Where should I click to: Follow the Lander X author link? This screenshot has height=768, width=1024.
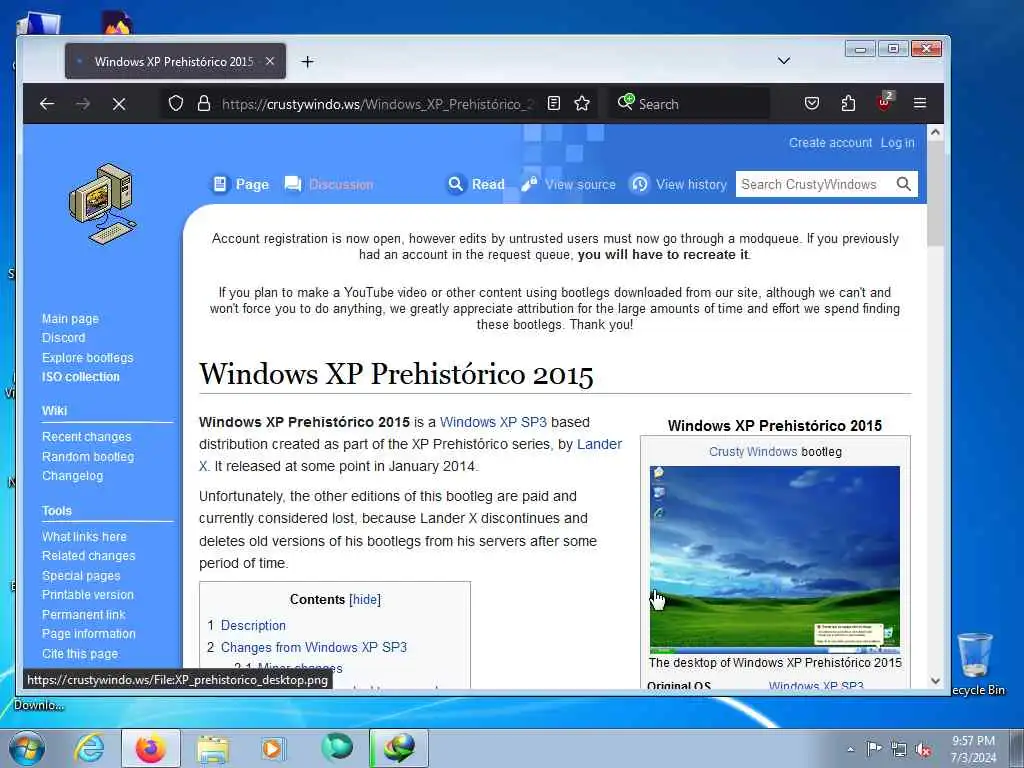[x=600, y=444]
